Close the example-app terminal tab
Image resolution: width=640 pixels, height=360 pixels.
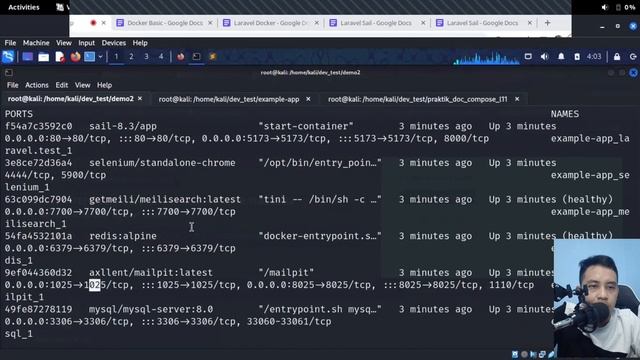point(308,99)
